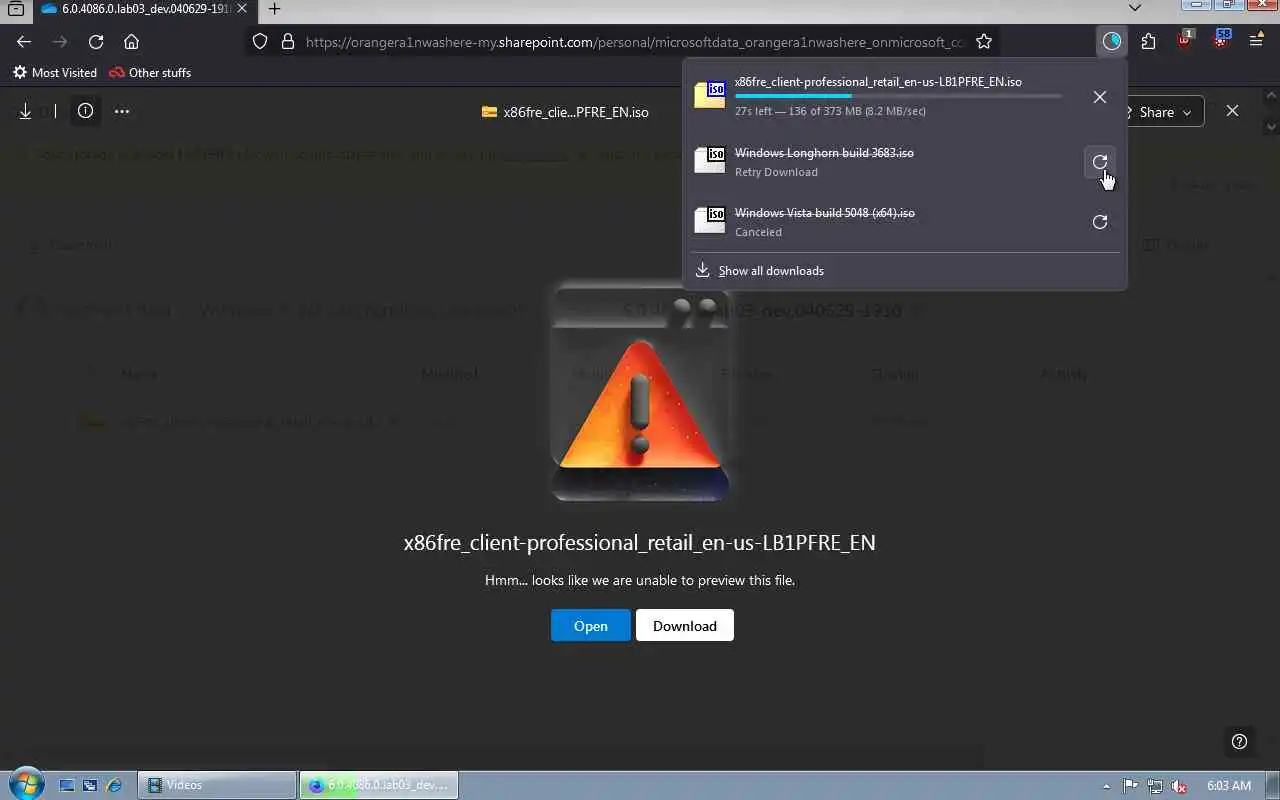Open the browser hamburger menu
Image resolution: width=1280 pixels, height=800 pixels.
coord(1257,42)
